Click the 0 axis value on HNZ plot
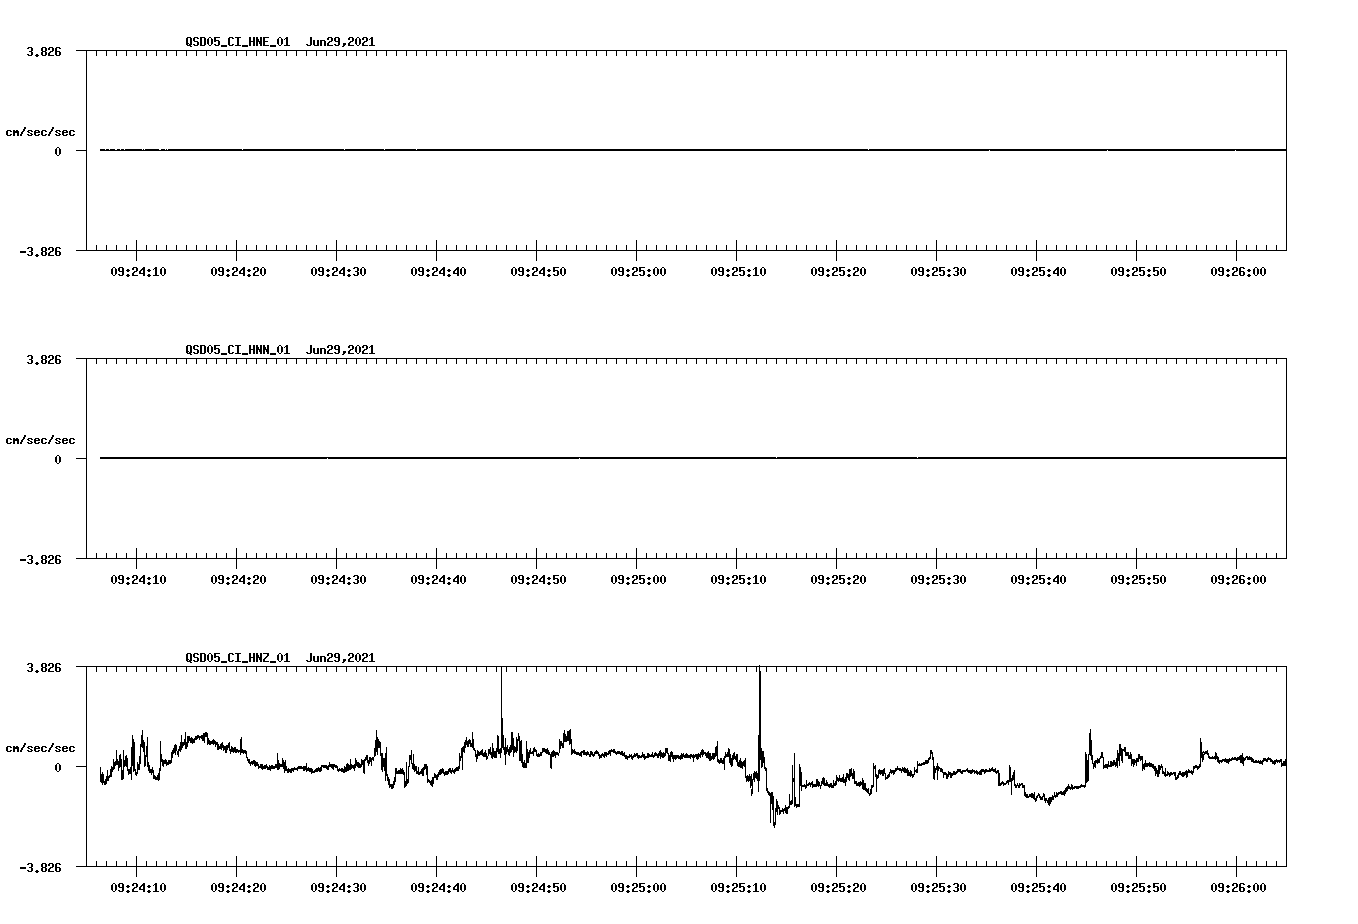The width and height of the screenshot is (1358, 924). tap(58, 768)
